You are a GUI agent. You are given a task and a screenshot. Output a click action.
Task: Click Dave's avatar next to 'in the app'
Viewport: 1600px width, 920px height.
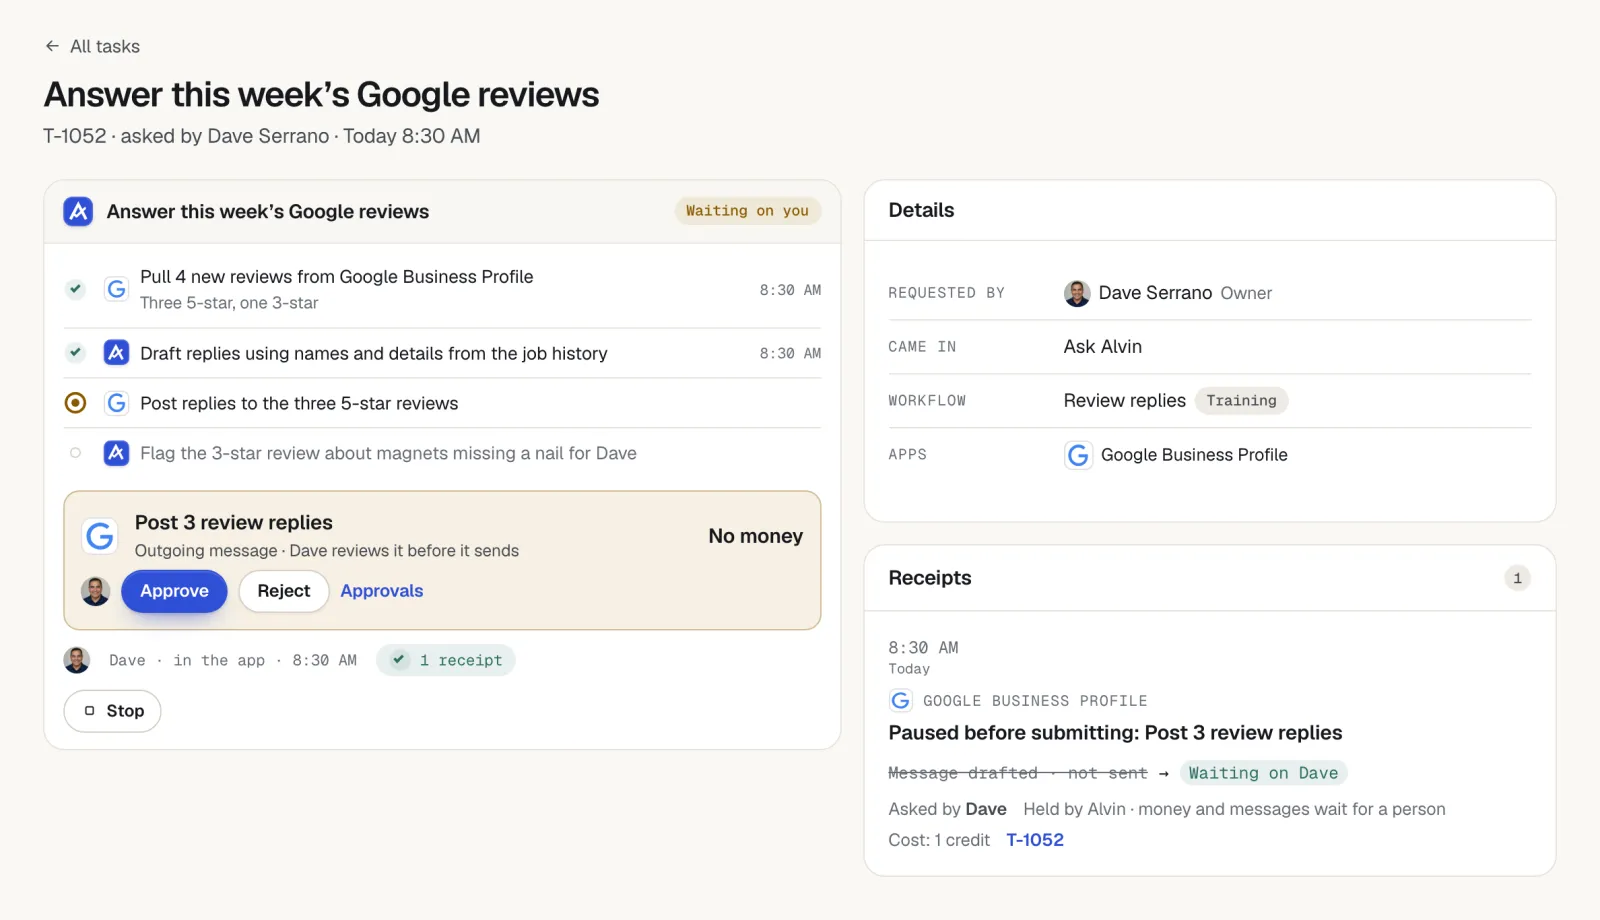(x=77, y=660)
